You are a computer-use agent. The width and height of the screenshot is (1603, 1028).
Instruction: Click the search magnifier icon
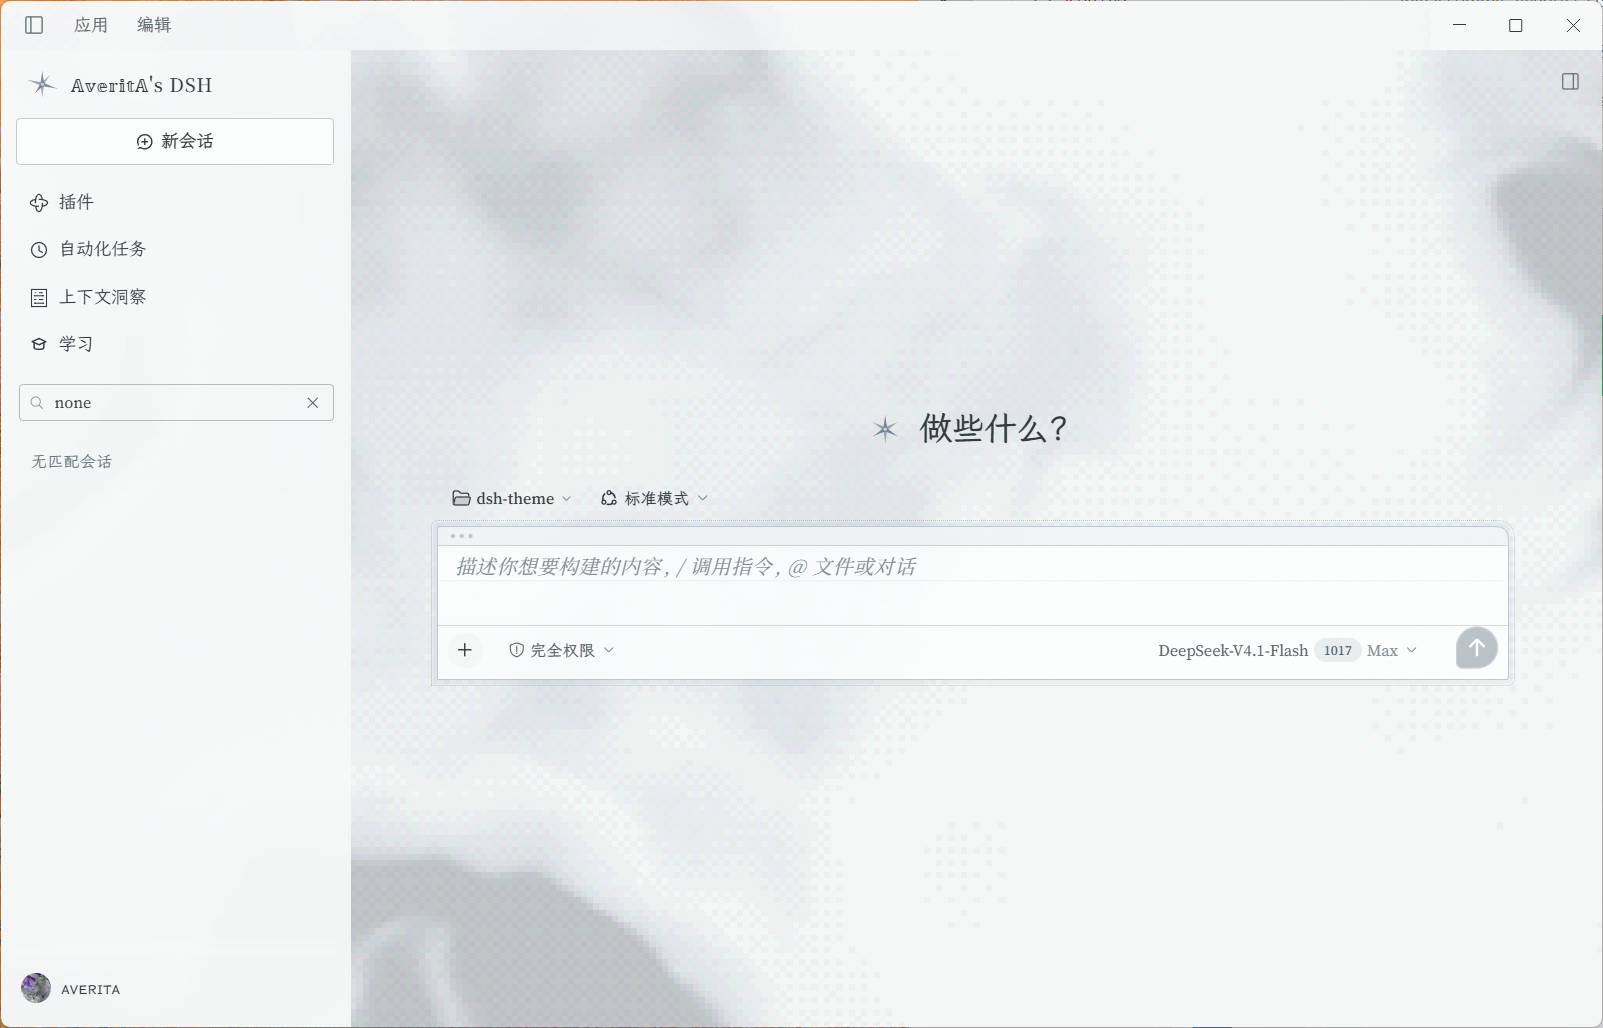[37, 403]
